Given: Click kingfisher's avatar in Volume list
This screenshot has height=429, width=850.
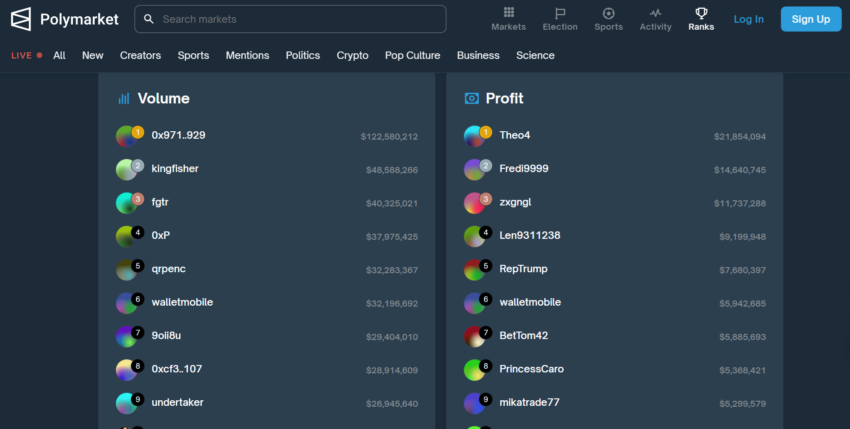Looking at the screenshot, I should tap(126, 170).
